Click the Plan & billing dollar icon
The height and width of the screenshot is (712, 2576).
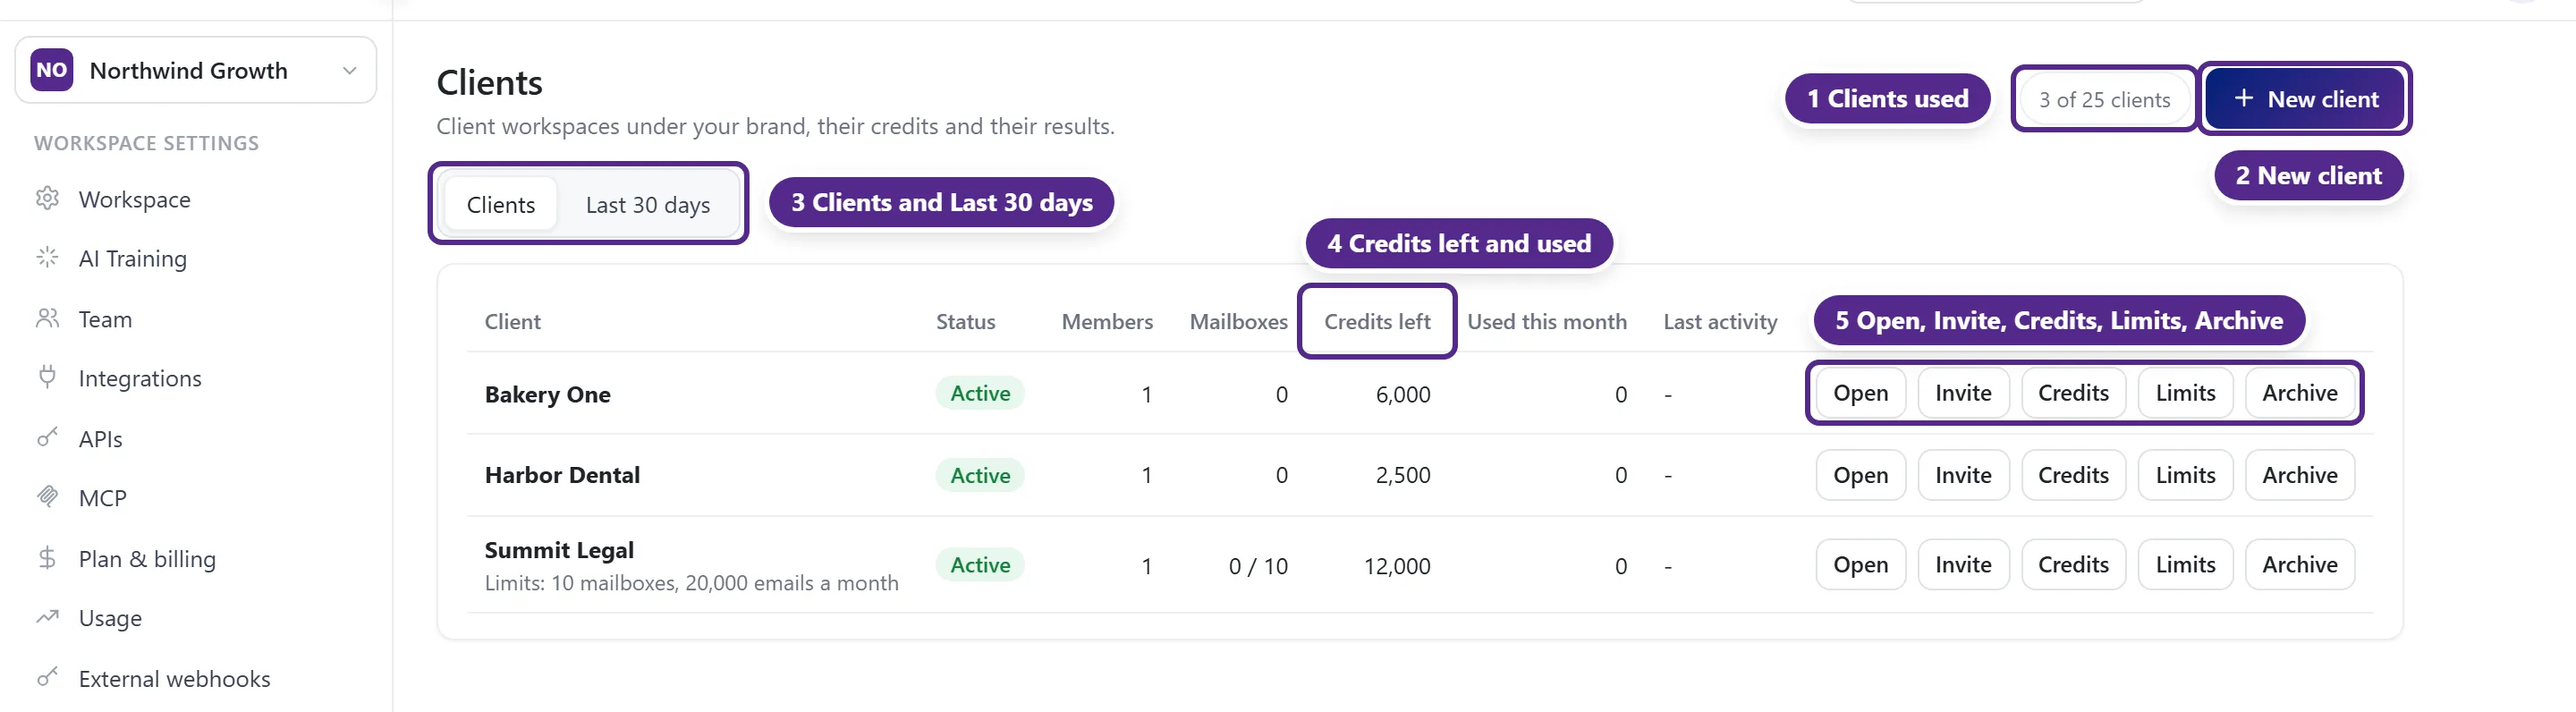pos(47,558)
